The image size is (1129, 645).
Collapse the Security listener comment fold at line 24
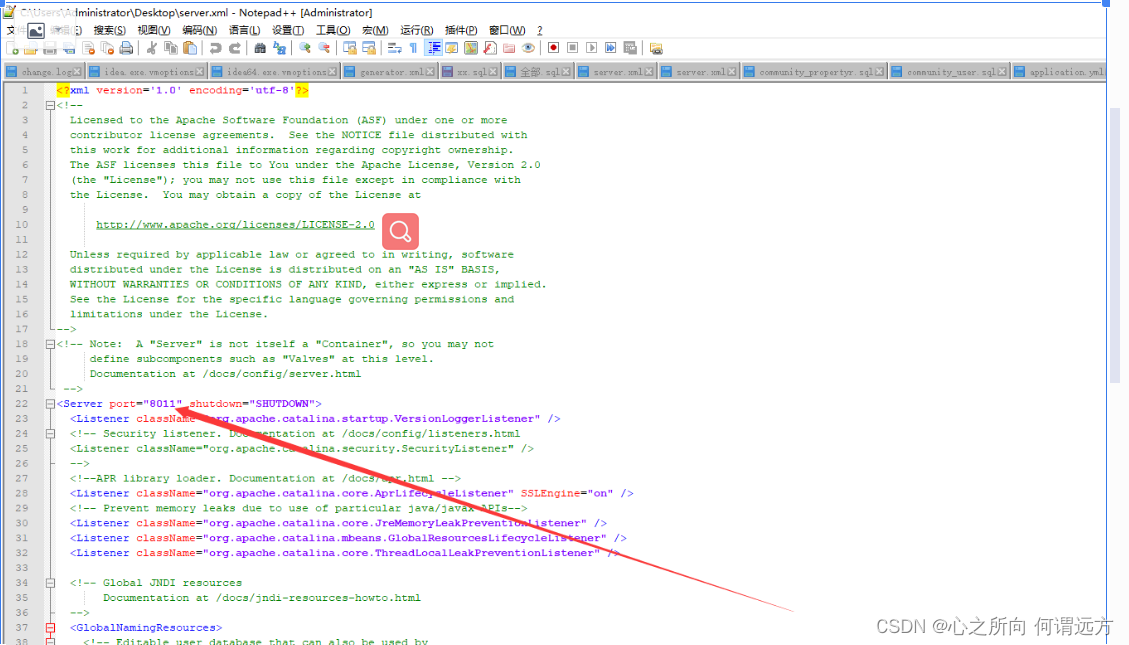click(50, 433)
